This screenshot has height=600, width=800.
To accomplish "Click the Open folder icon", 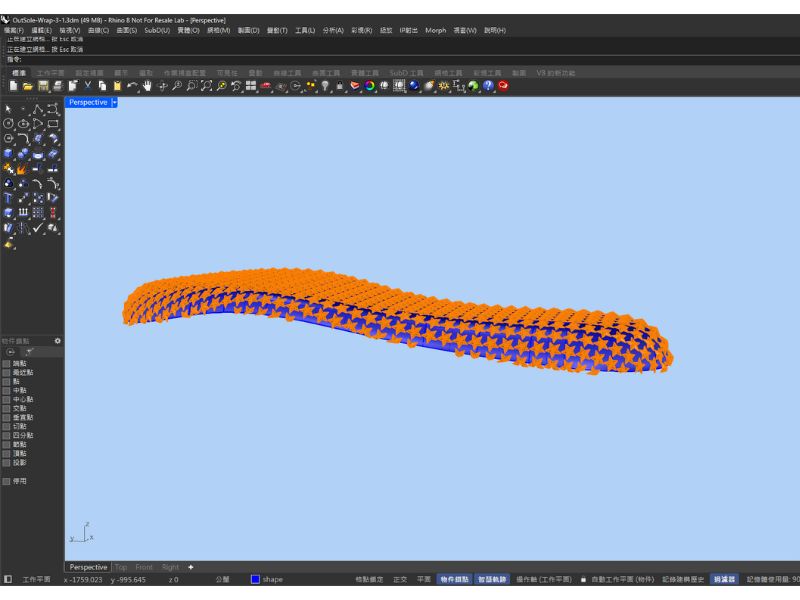I will (28, 86).
